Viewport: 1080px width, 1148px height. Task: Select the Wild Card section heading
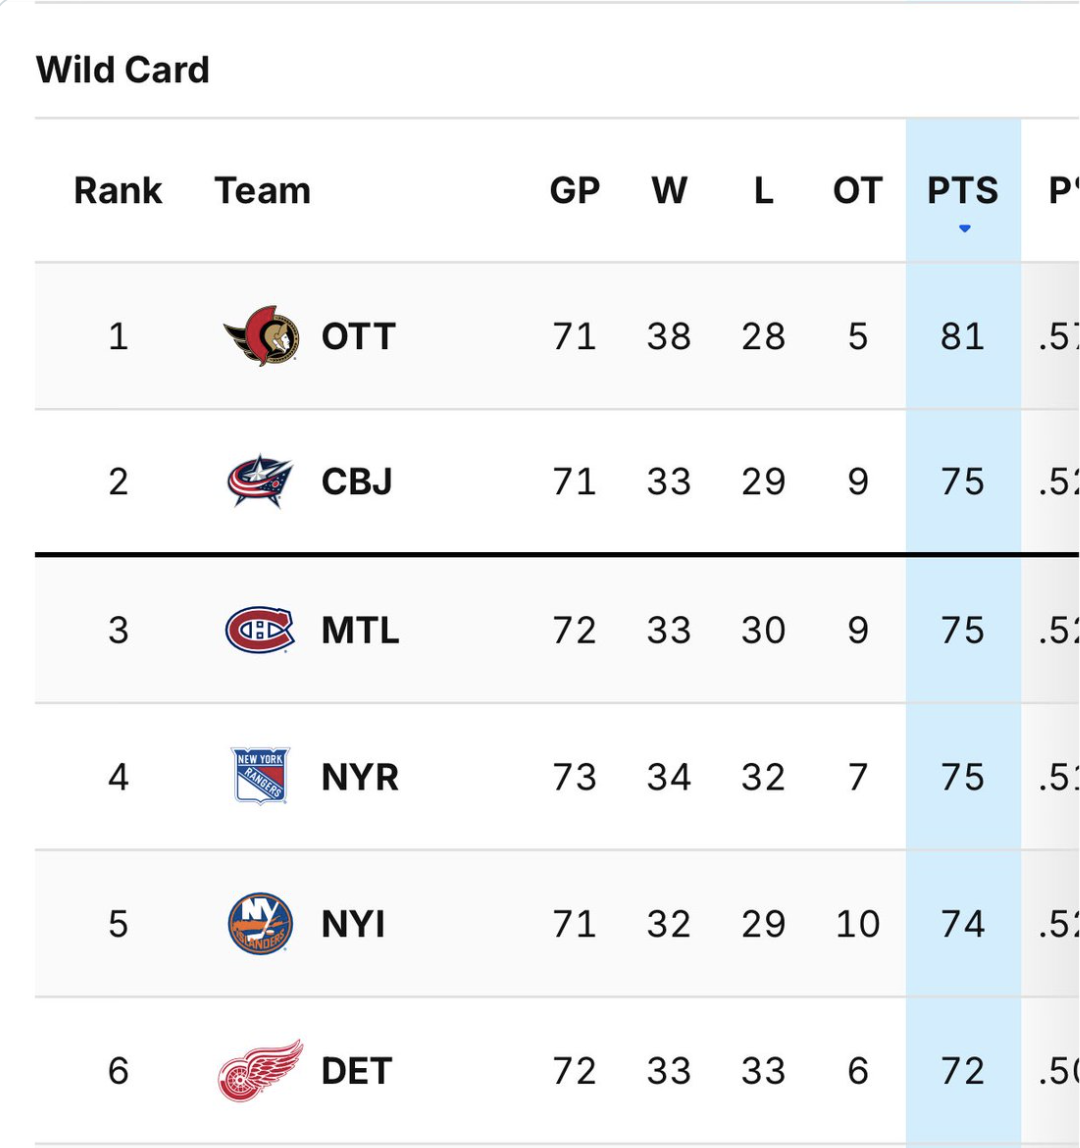point(121,68)
